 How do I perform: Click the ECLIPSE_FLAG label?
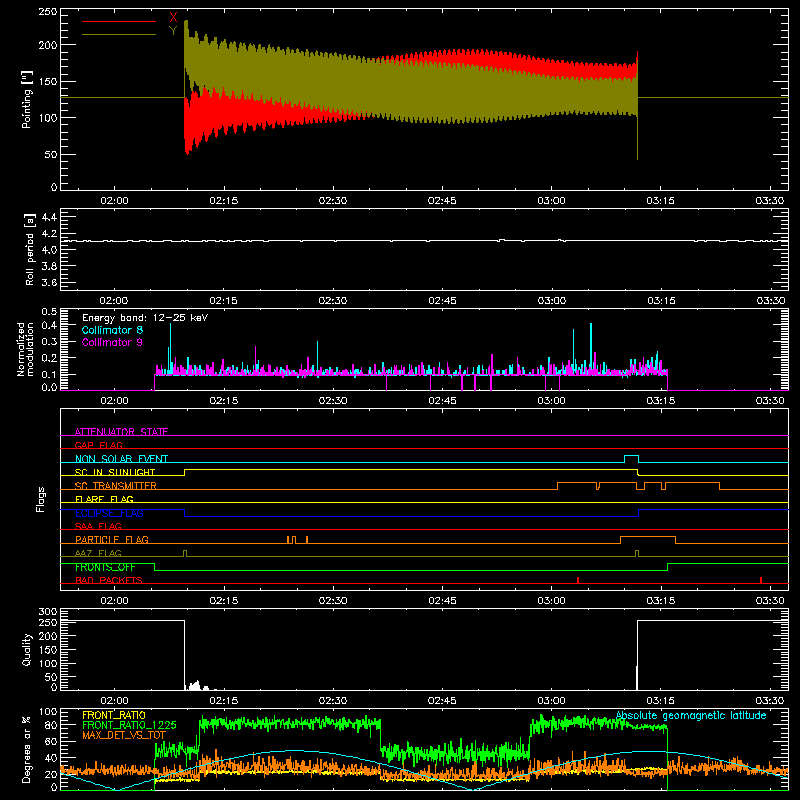point(109,513)
